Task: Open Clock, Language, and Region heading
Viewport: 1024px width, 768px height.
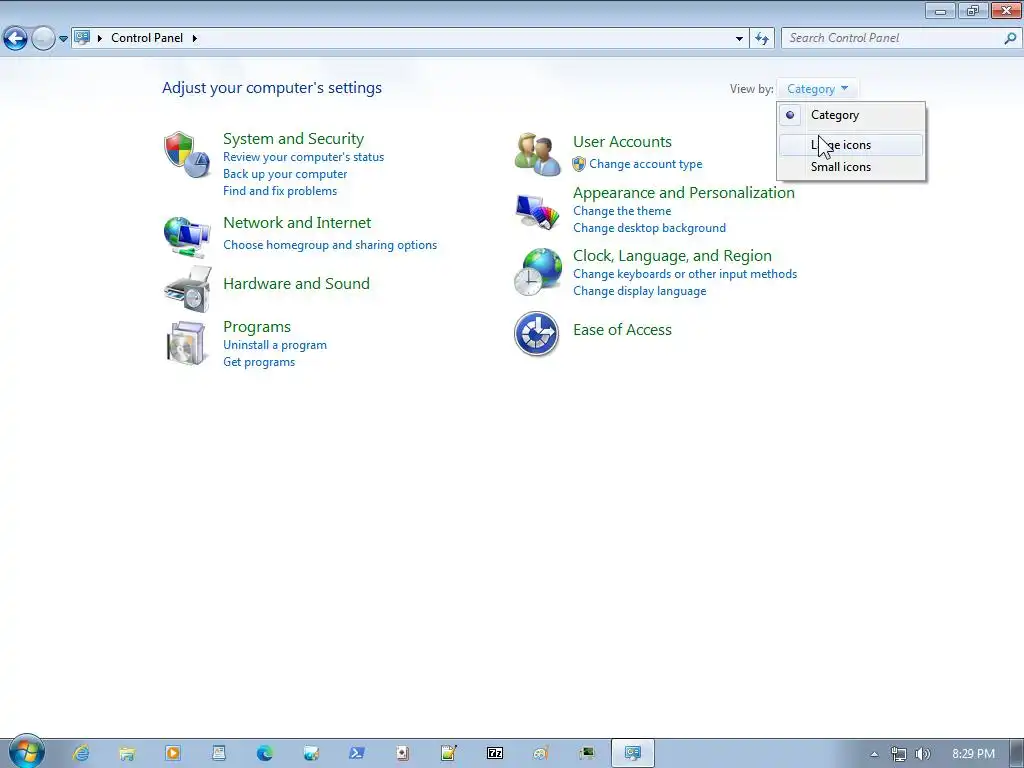Action: click(x=672, y=255)
